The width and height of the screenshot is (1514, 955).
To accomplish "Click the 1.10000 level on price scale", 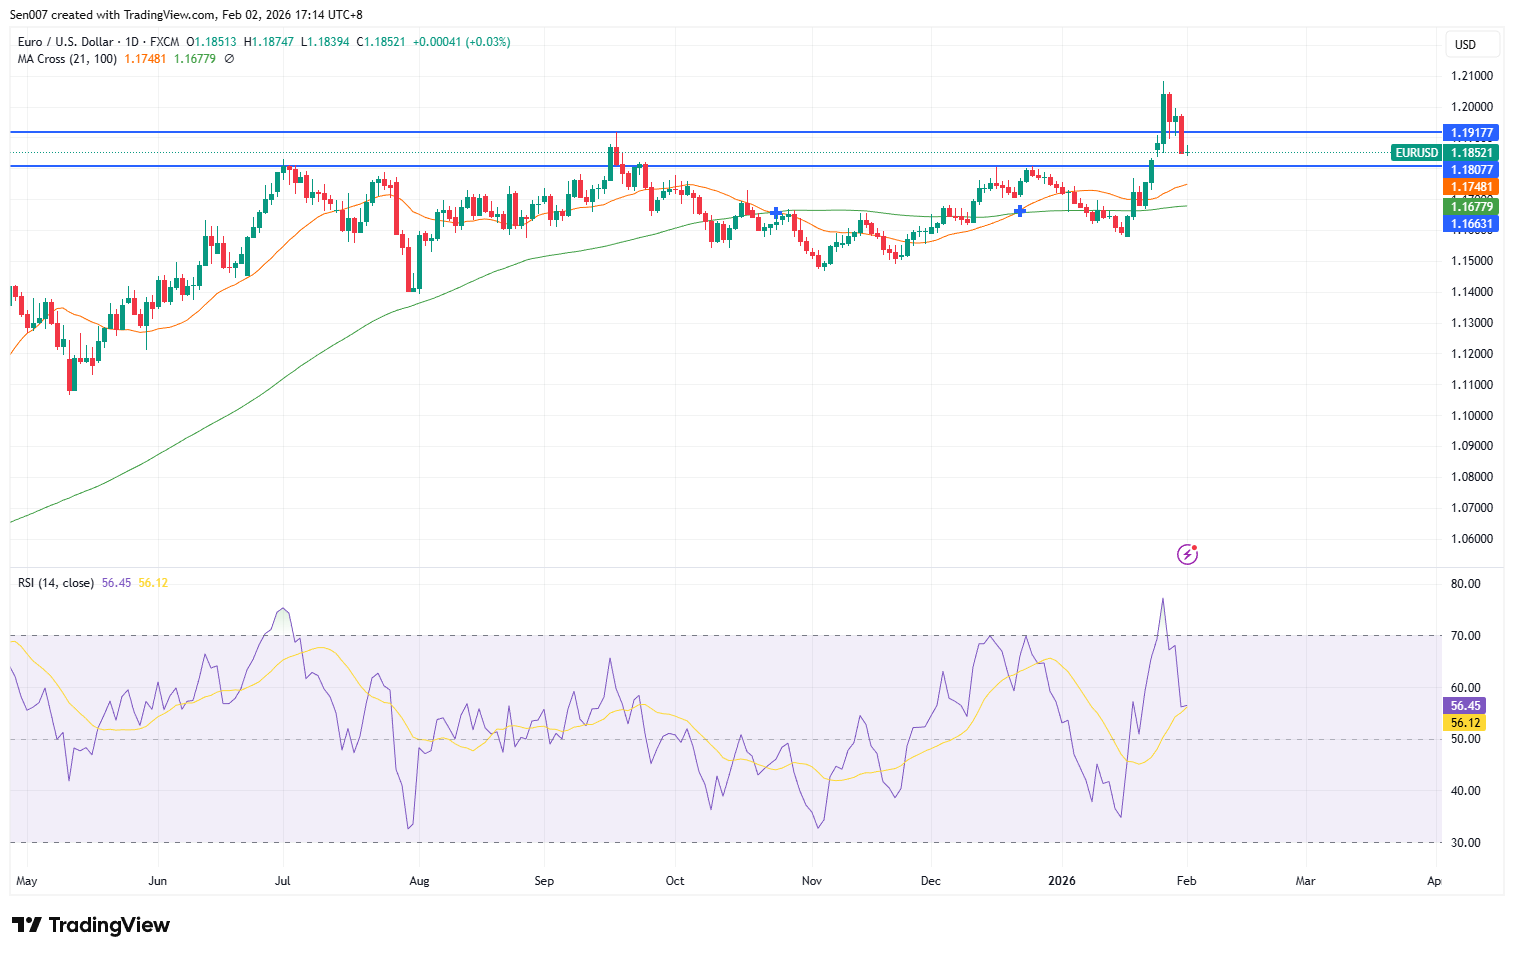I will click(x=1471, y=416).
